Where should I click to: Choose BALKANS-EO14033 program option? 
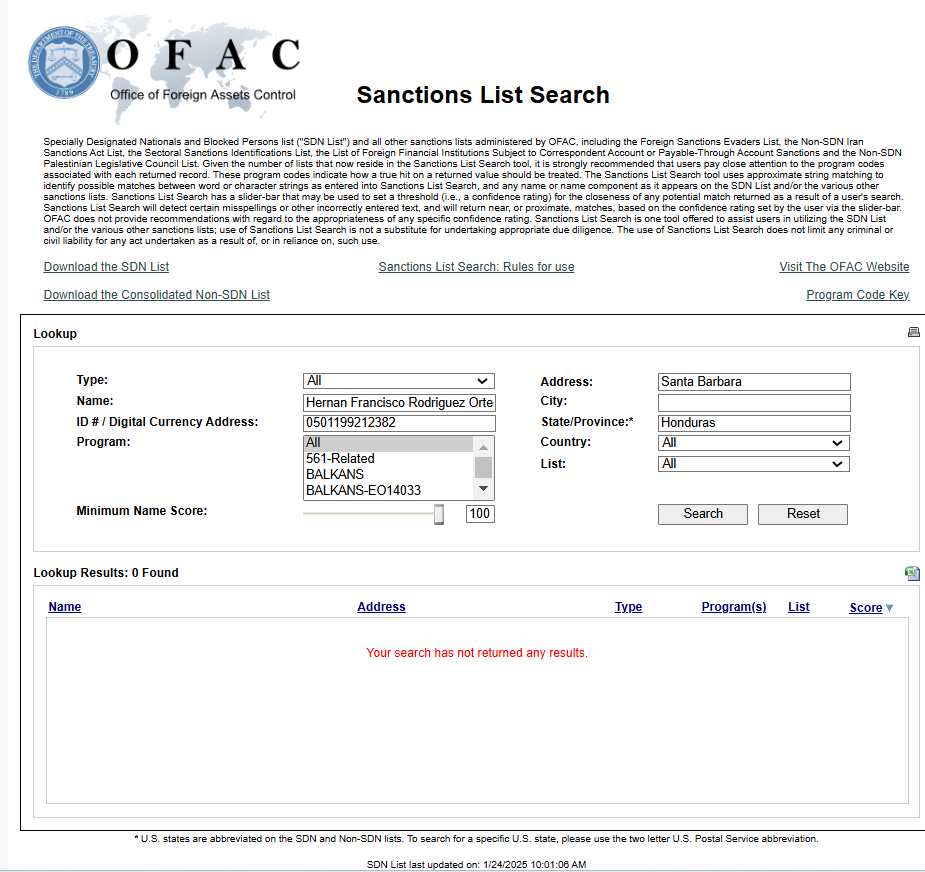(x=363, y=491)
